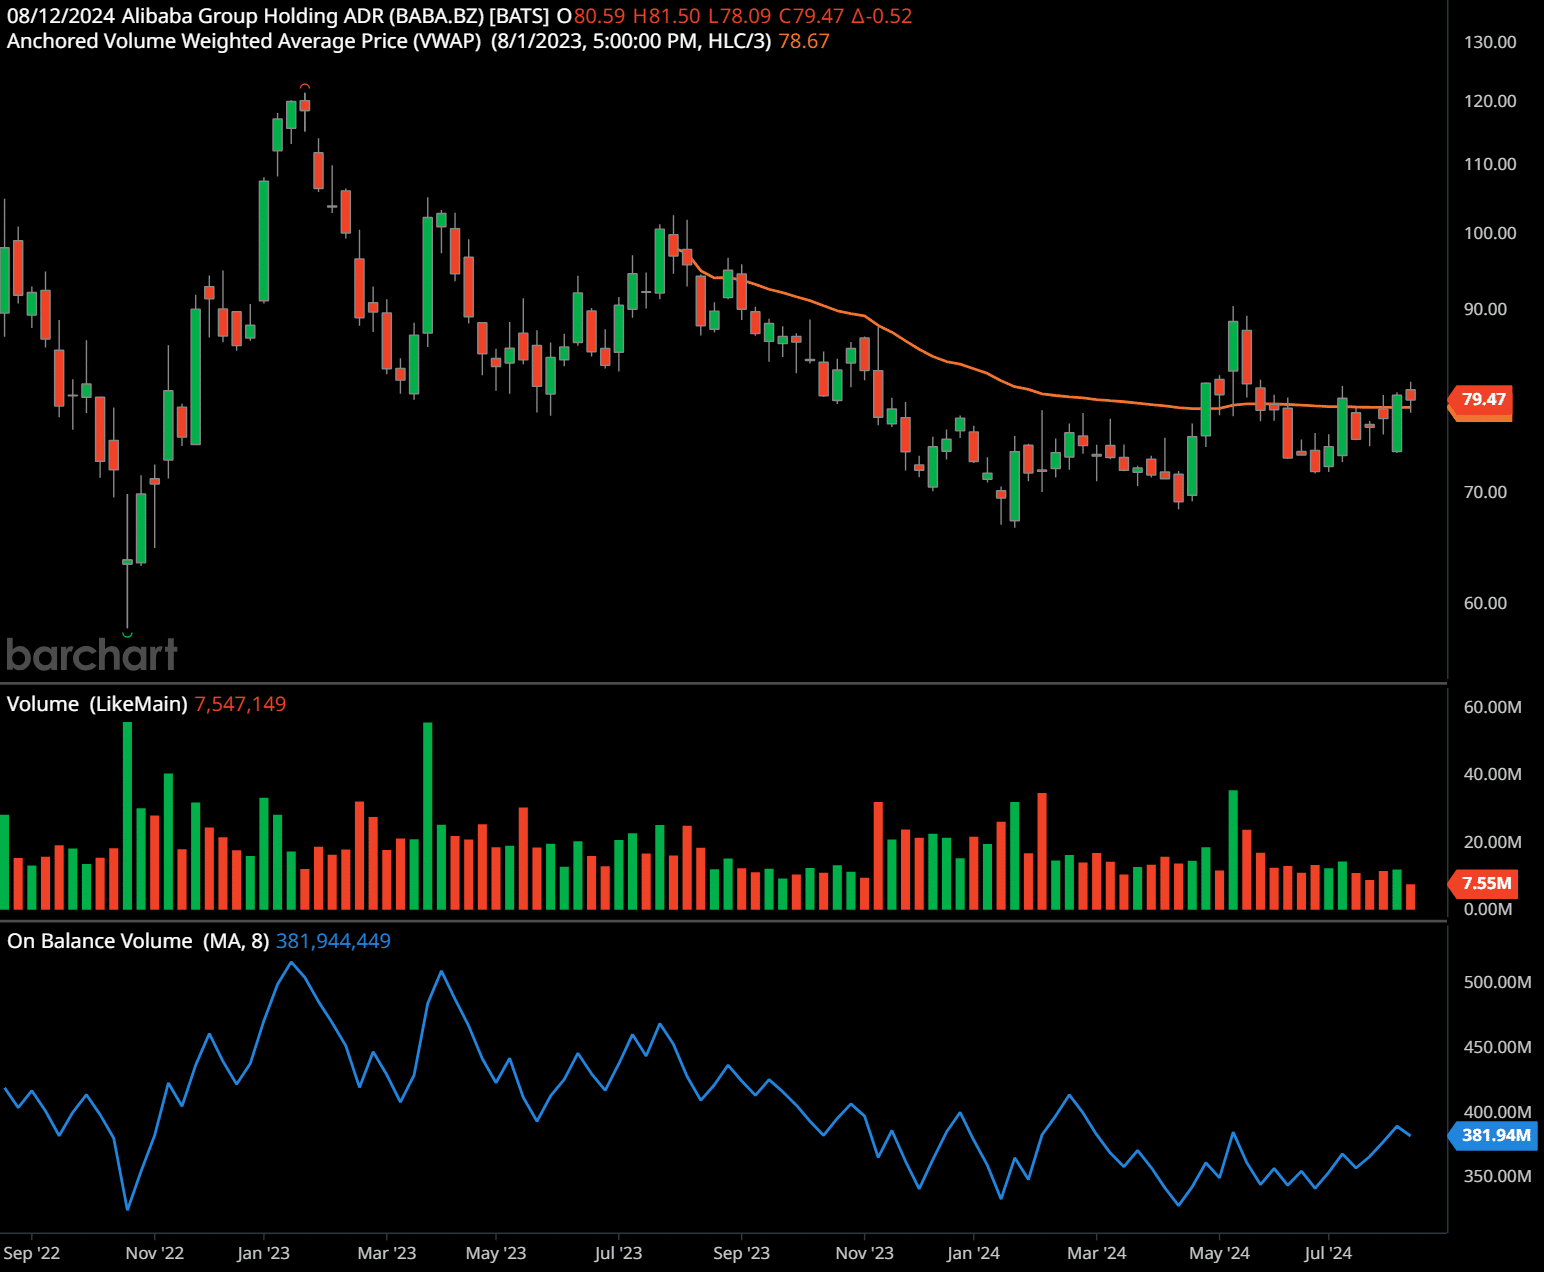Click the high price value H81.50
The height and width of the screenshot is (1272, 1544).
point(666,16)
